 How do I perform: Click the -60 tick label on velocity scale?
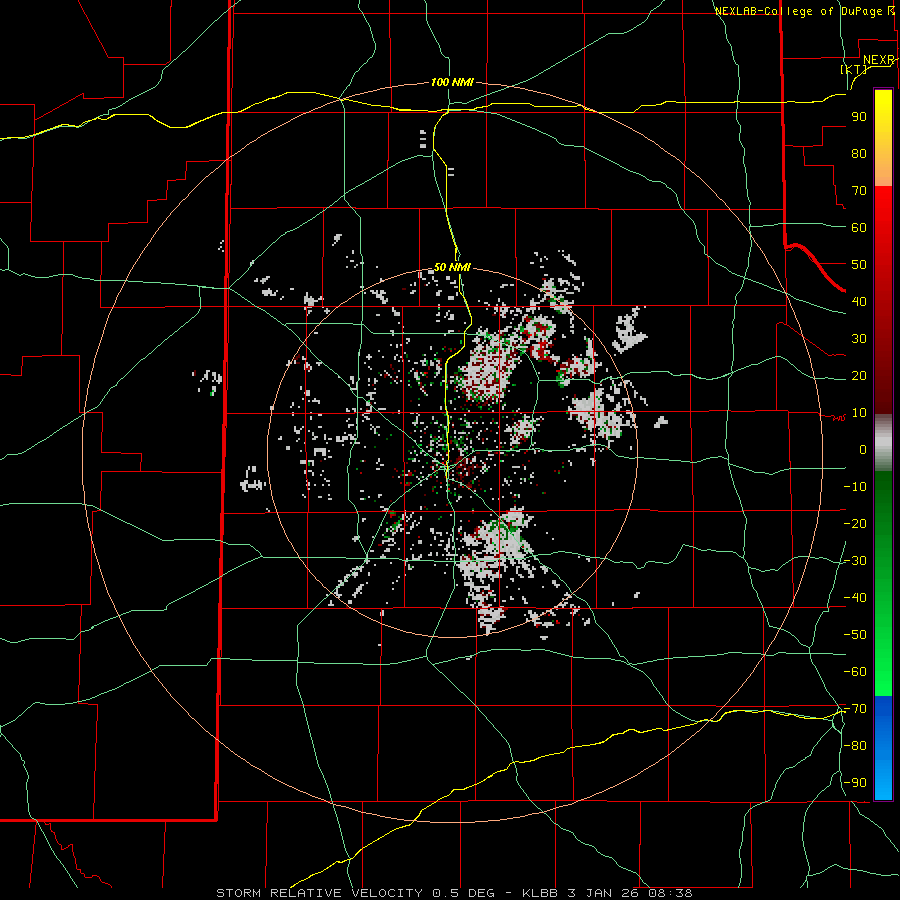coord(855,672)
